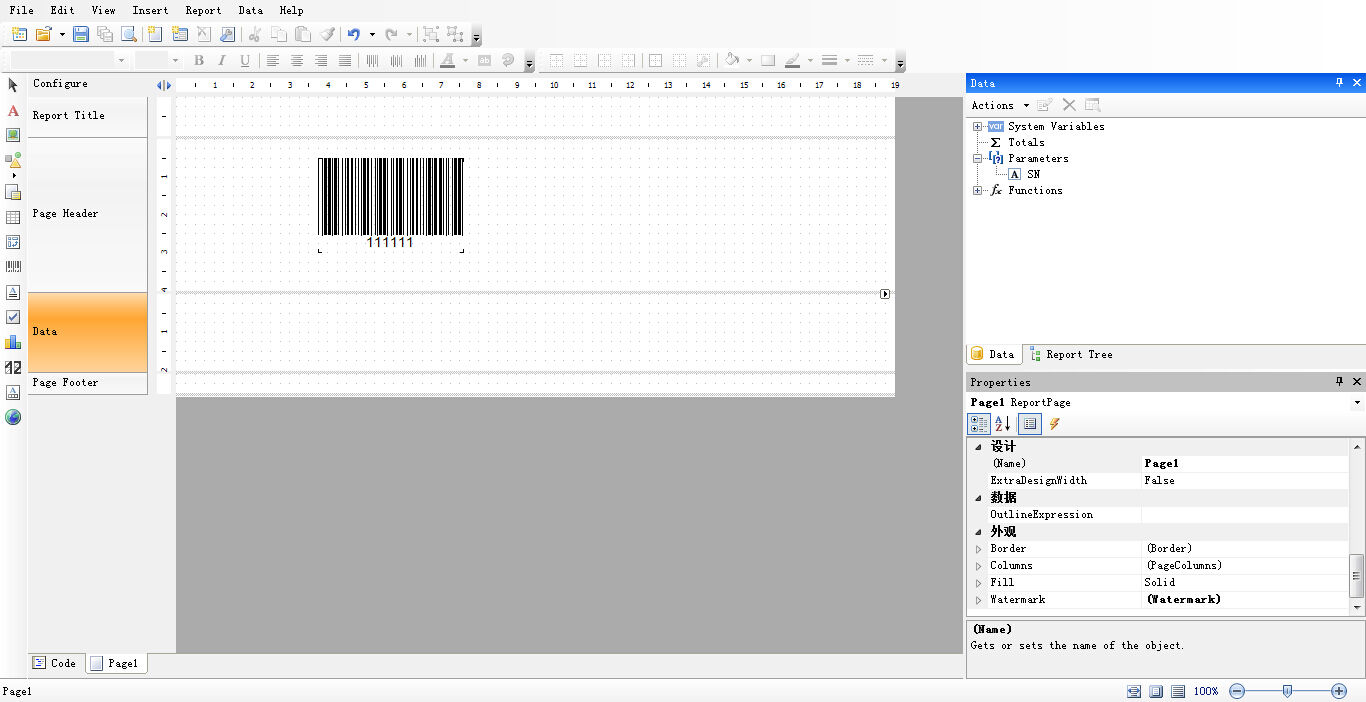
Task: Click the Undo arrow icon
Action: click(353, 34)
